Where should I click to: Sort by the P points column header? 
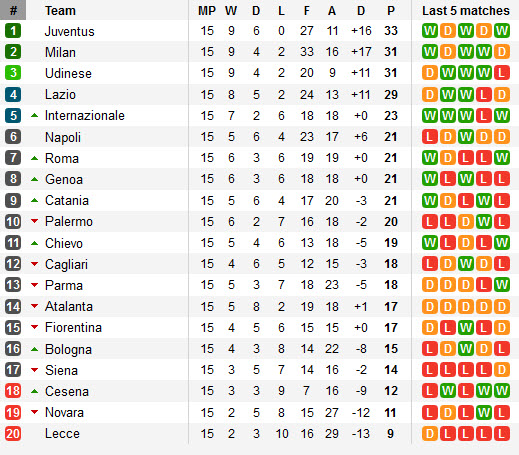[391, 11]
